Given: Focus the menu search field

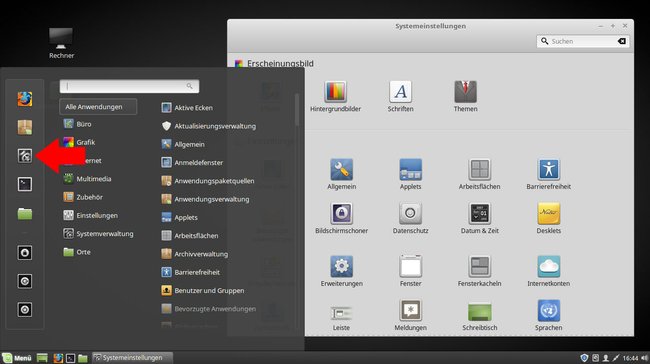Looking at the screenshot, I should coord(129,86).
